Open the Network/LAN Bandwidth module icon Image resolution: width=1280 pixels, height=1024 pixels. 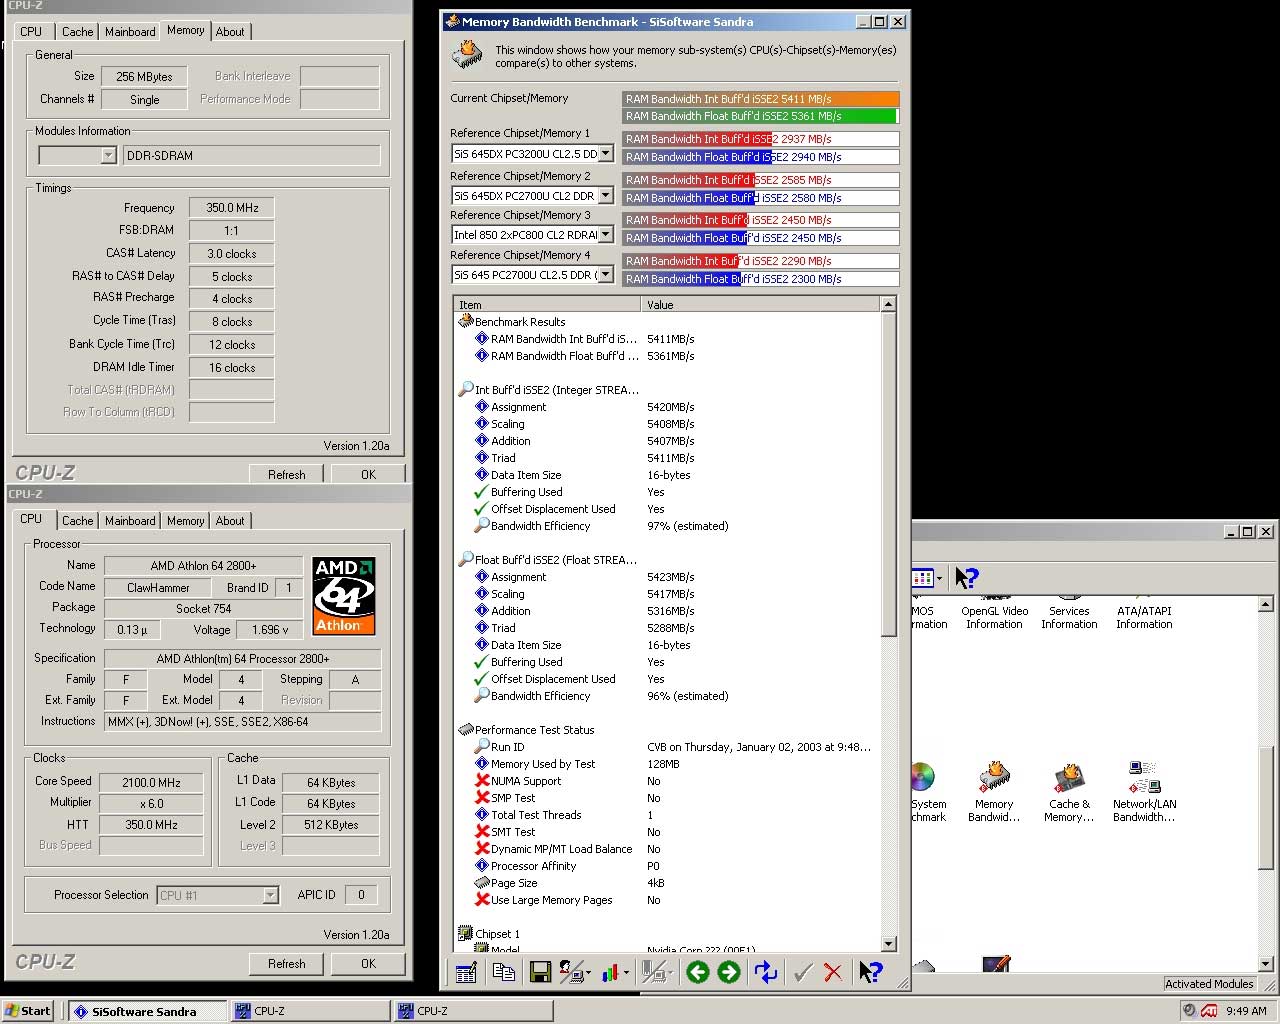click(1144, 778)
